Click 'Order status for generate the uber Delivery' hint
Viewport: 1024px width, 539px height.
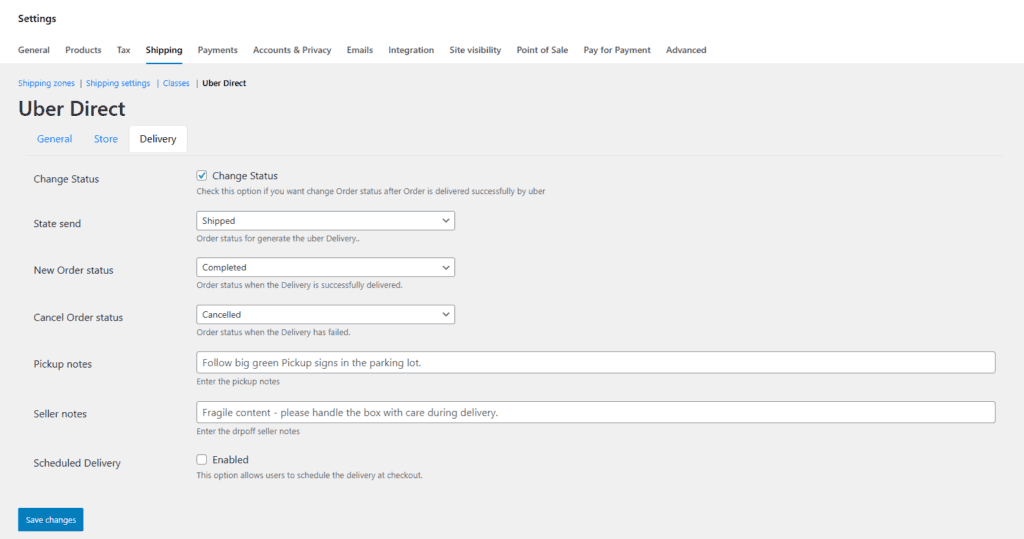(278, 238)
